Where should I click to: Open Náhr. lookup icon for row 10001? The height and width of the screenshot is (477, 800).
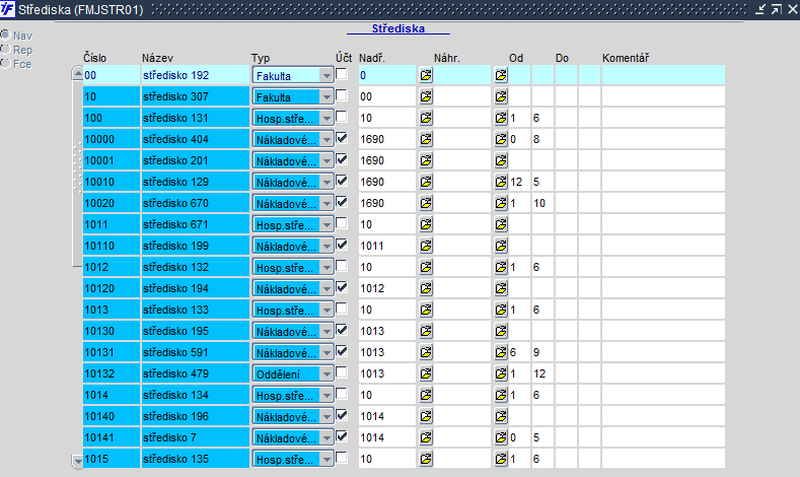tap(501, 161)
